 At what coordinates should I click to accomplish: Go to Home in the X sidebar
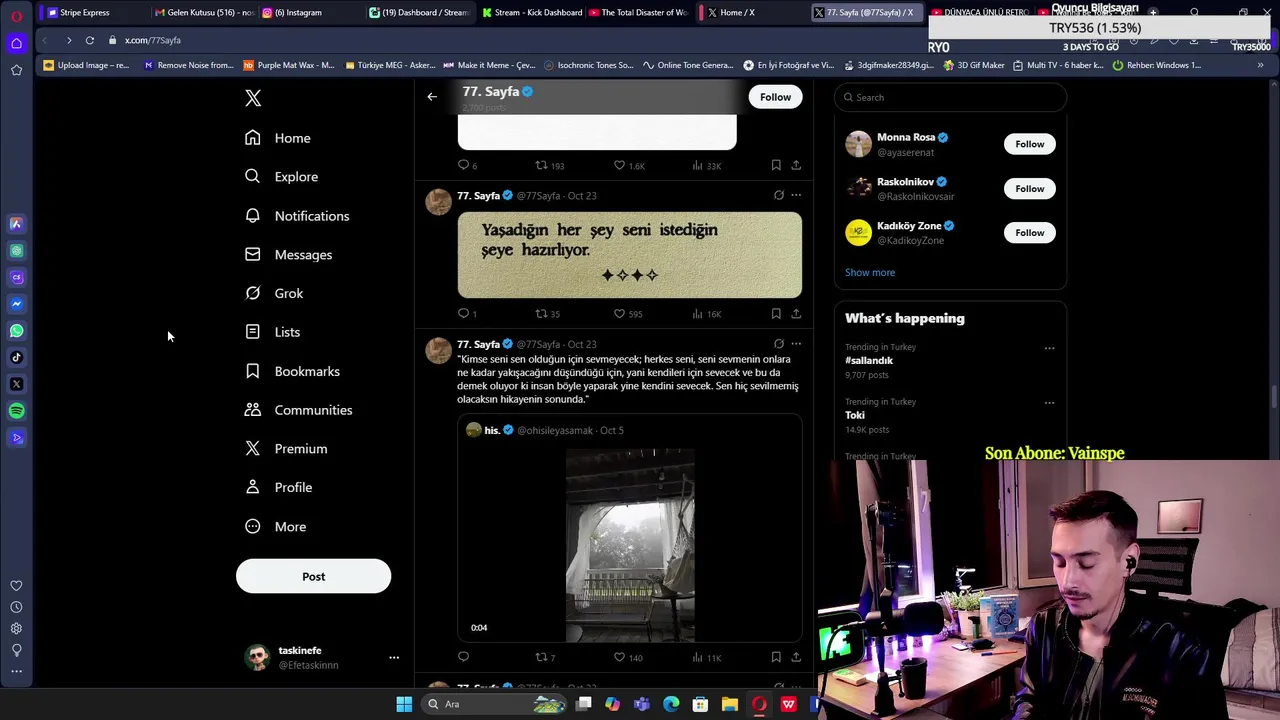[x=279, y=138]
